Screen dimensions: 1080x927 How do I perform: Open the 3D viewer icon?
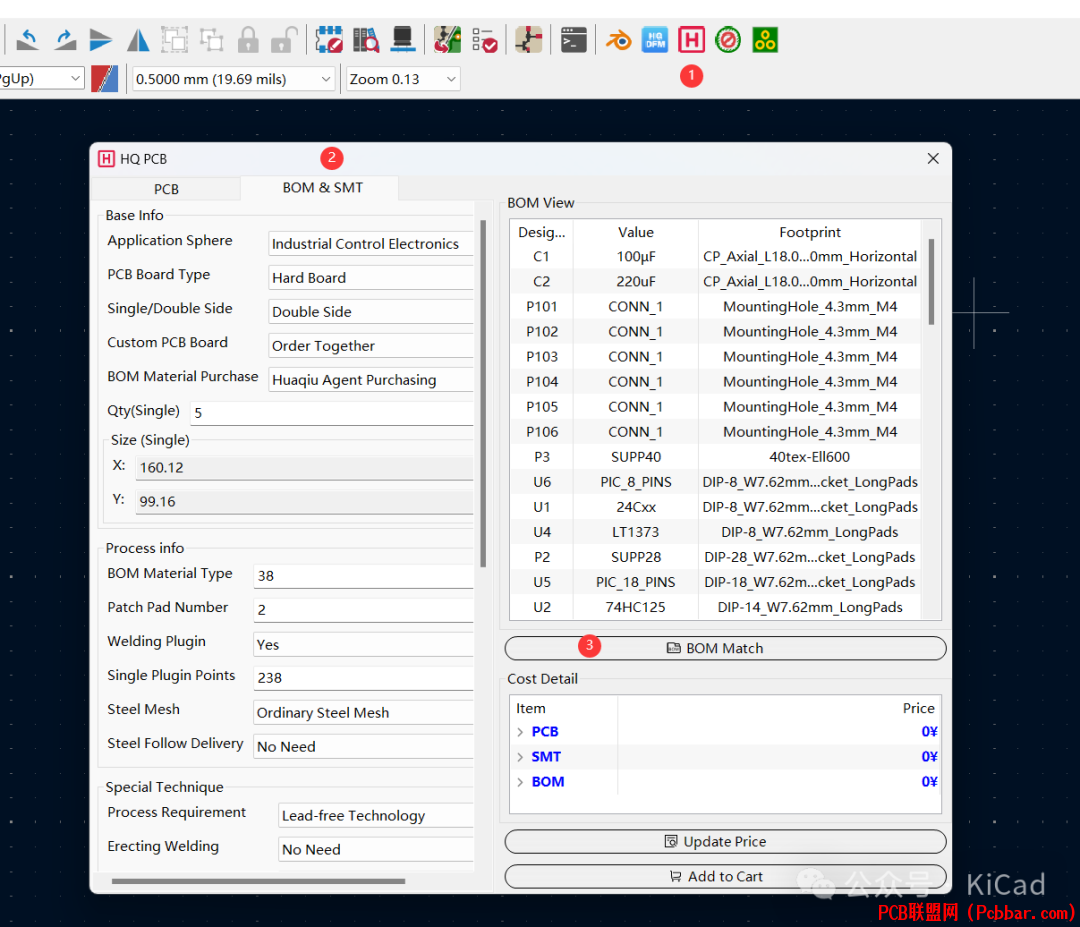403,40
